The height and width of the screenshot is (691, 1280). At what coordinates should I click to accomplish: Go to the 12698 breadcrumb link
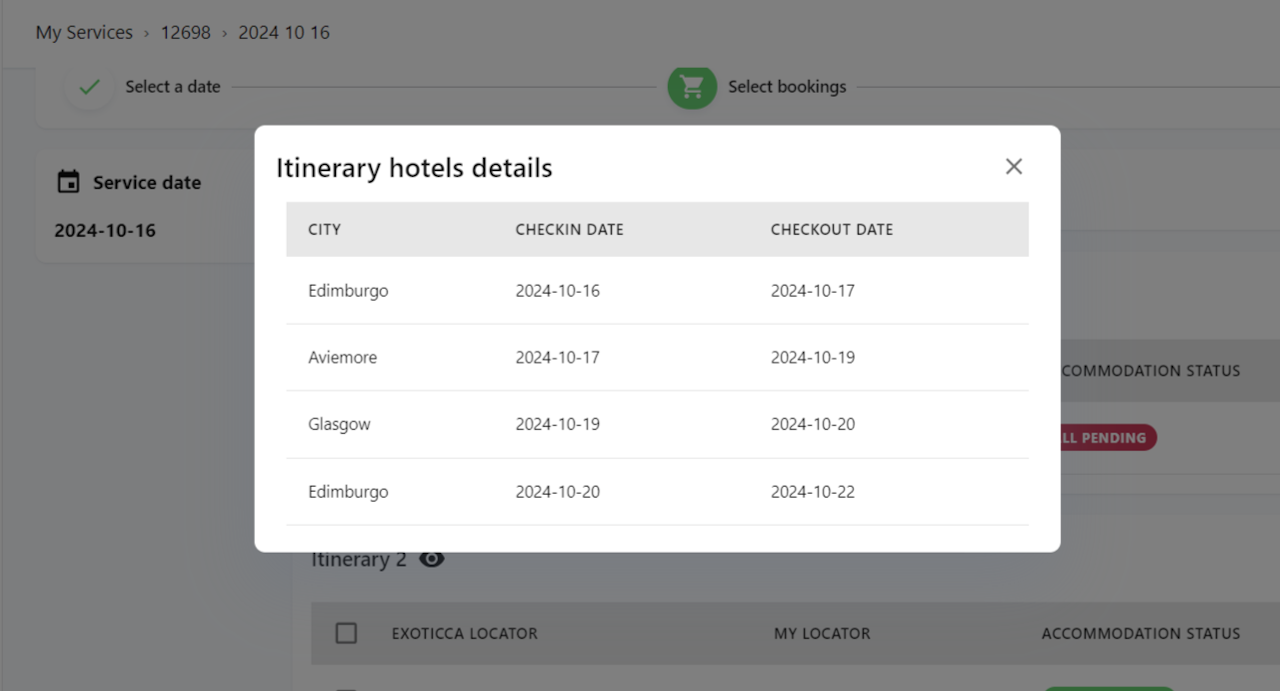[186, 32]
